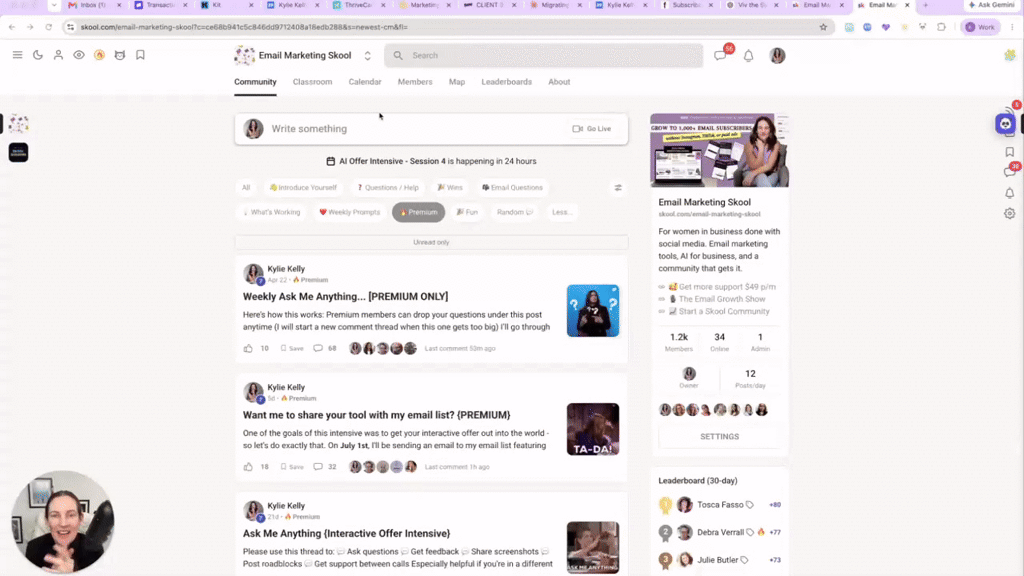The height and width of the screenshot is (576, 1024).
Task: Filter posts by Questions / Help
Action: pos(388,187)
